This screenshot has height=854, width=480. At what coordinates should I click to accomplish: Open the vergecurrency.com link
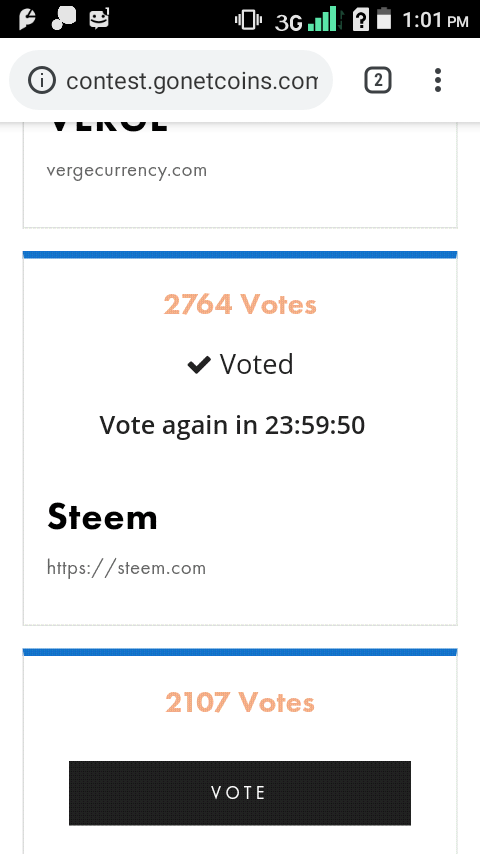(127, 170)
